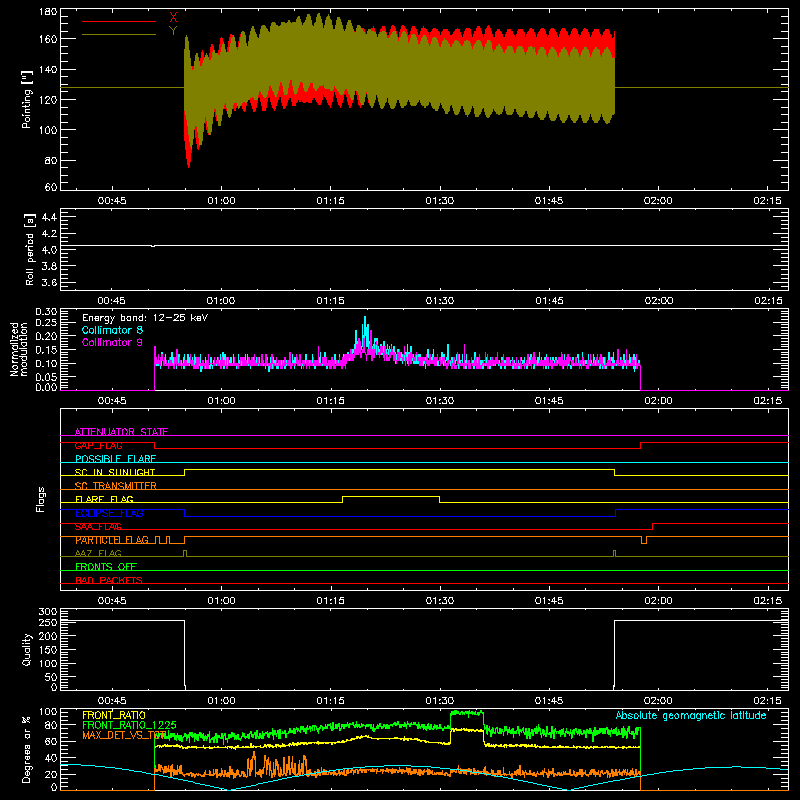Click the Roll period axis title
Screen dimensions: 800x800
tap(29, 249)
